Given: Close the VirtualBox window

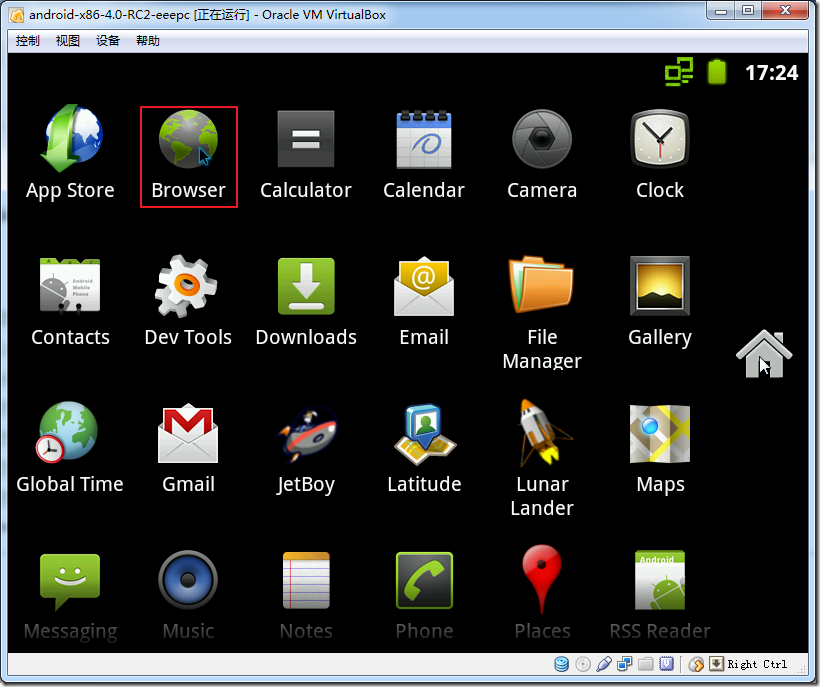Looking at the screenshot, I should coord(785,11).
